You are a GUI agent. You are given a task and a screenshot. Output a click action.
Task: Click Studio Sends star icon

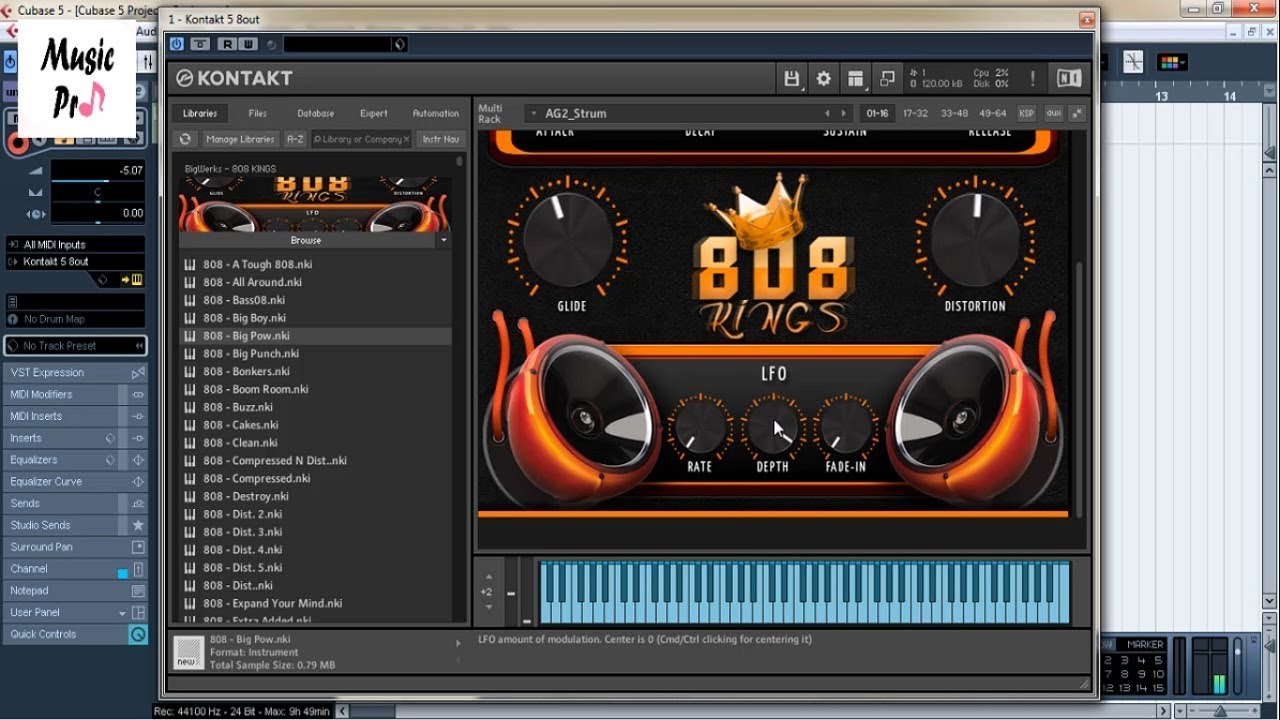(138, 525)
